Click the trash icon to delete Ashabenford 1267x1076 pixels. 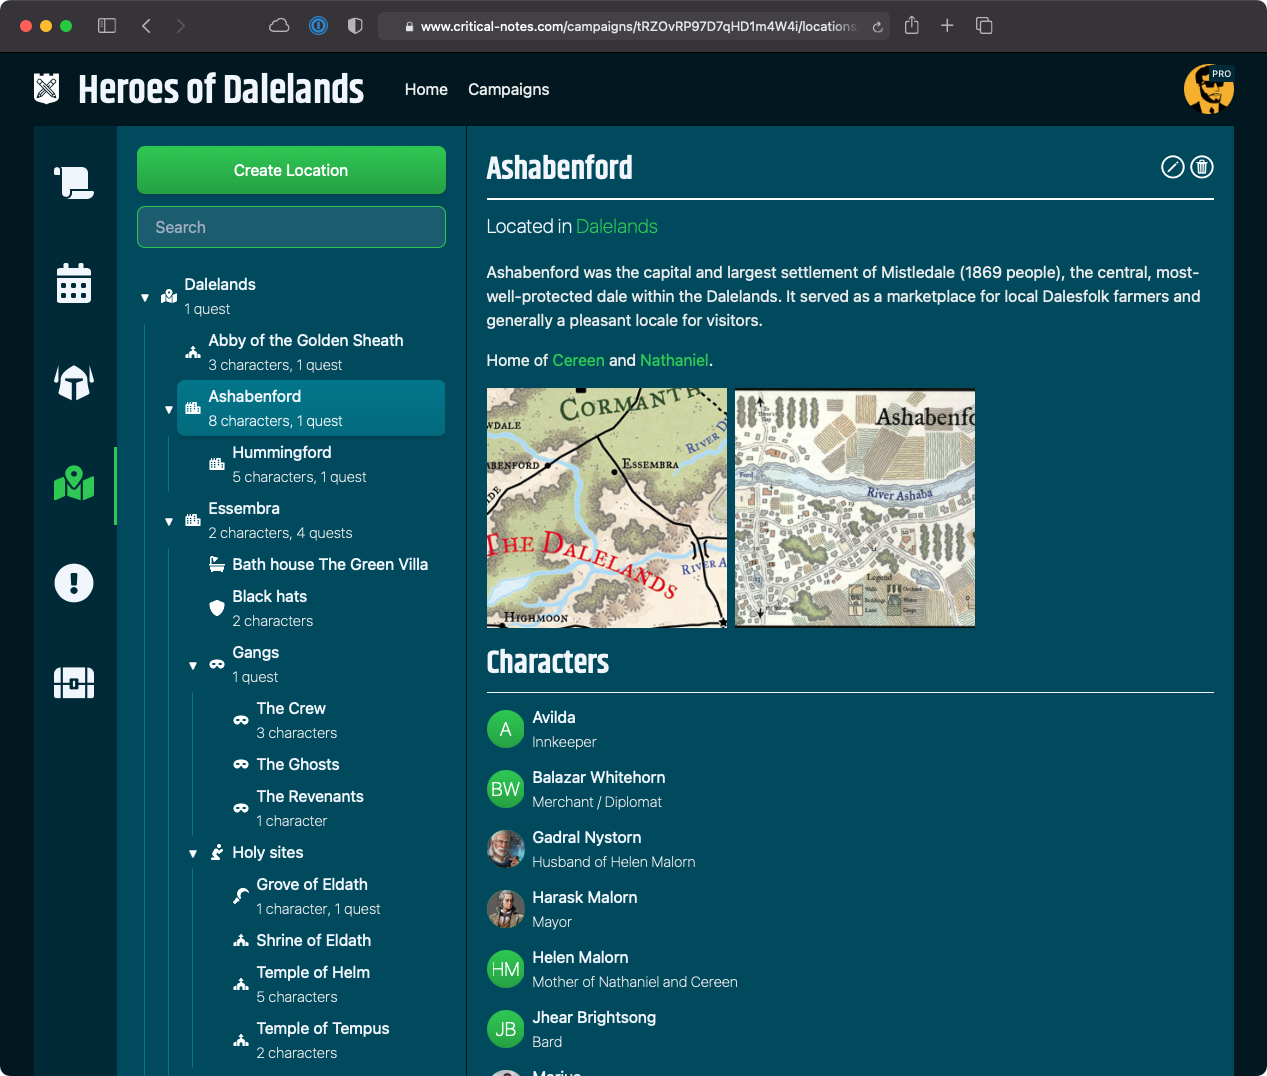[x=1202, y=167]
